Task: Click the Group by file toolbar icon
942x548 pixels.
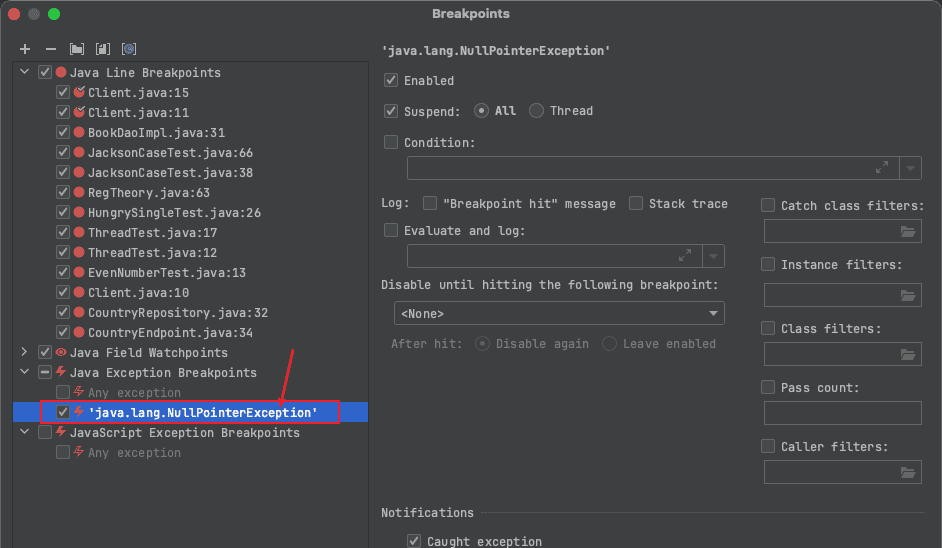Action: coord(102,49)
